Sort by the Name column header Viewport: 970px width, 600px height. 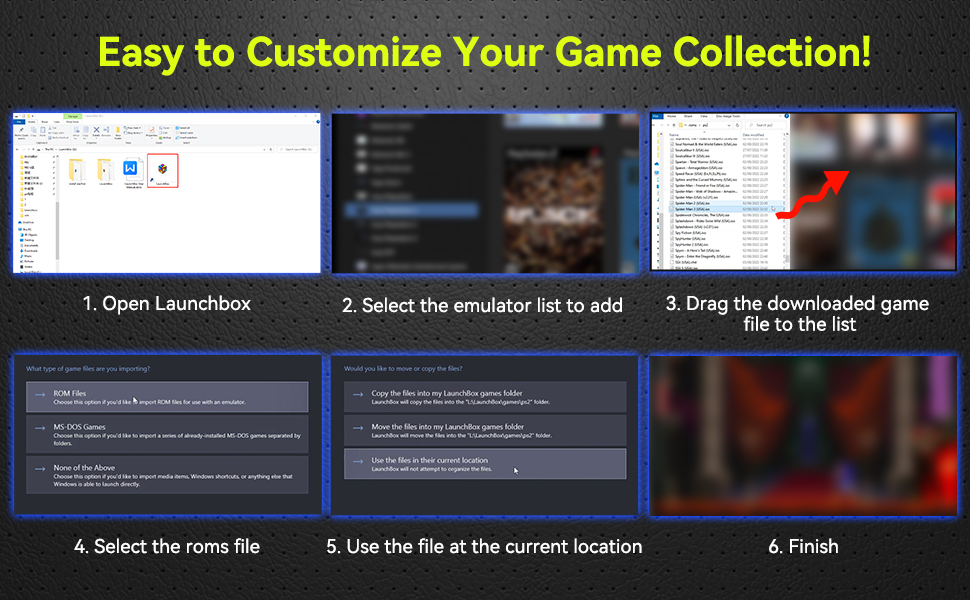pyautogui.click(x=674, y=135)
